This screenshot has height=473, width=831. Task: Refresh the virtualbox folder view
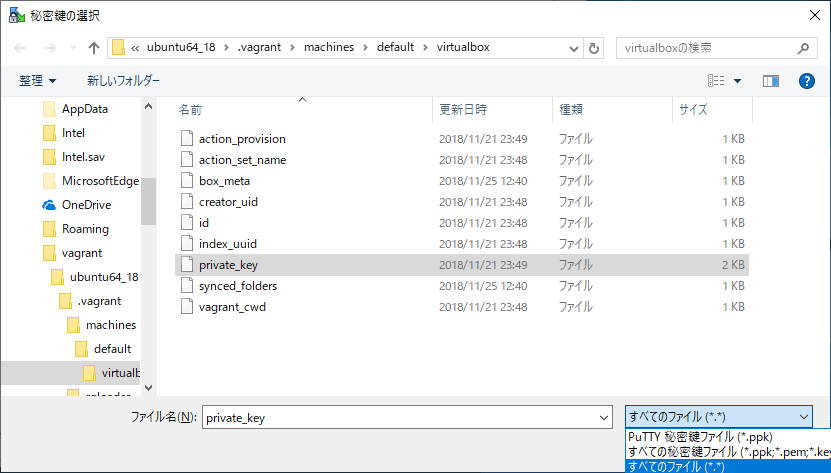pos(594,49)
